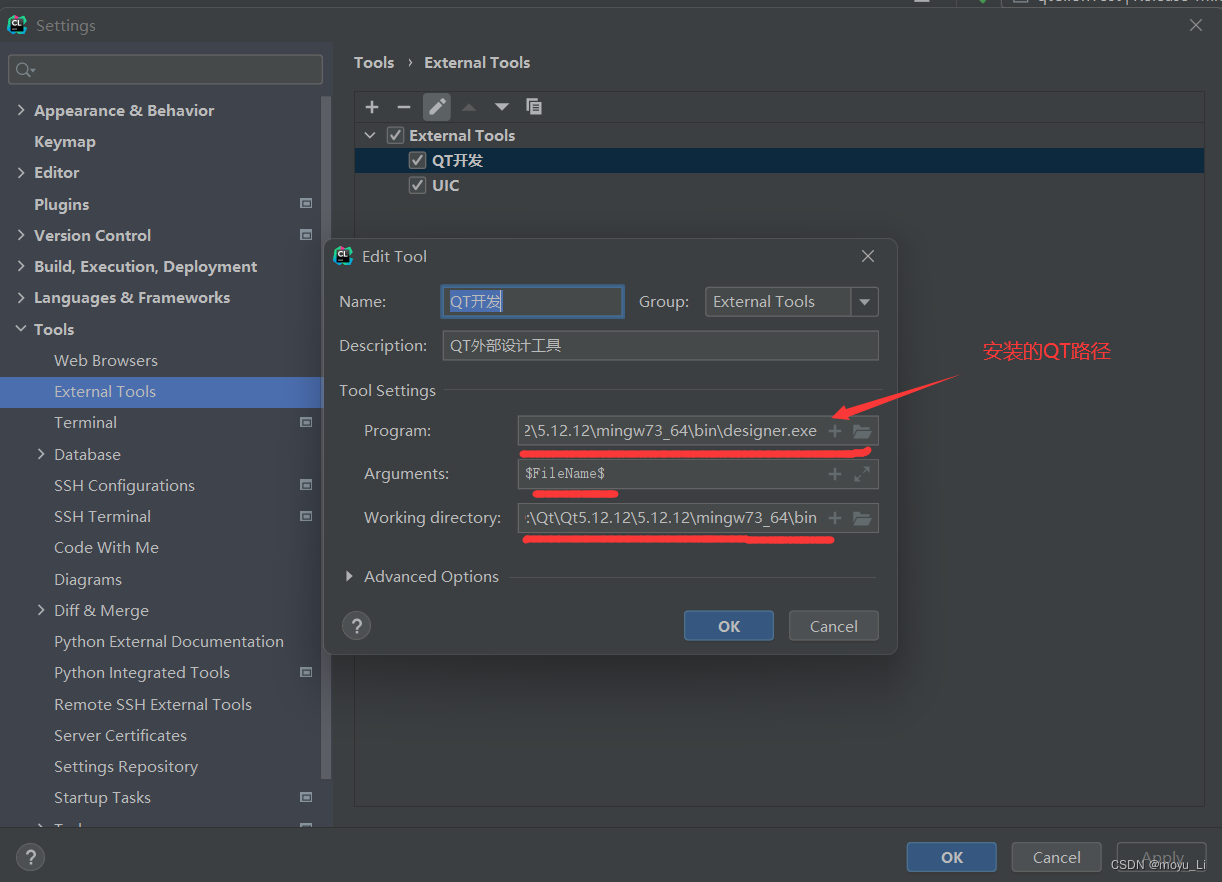This screenshot has width=1222, height=882.
Task: Expand the Diff & Merge subsection
Action: click(41, 610)
